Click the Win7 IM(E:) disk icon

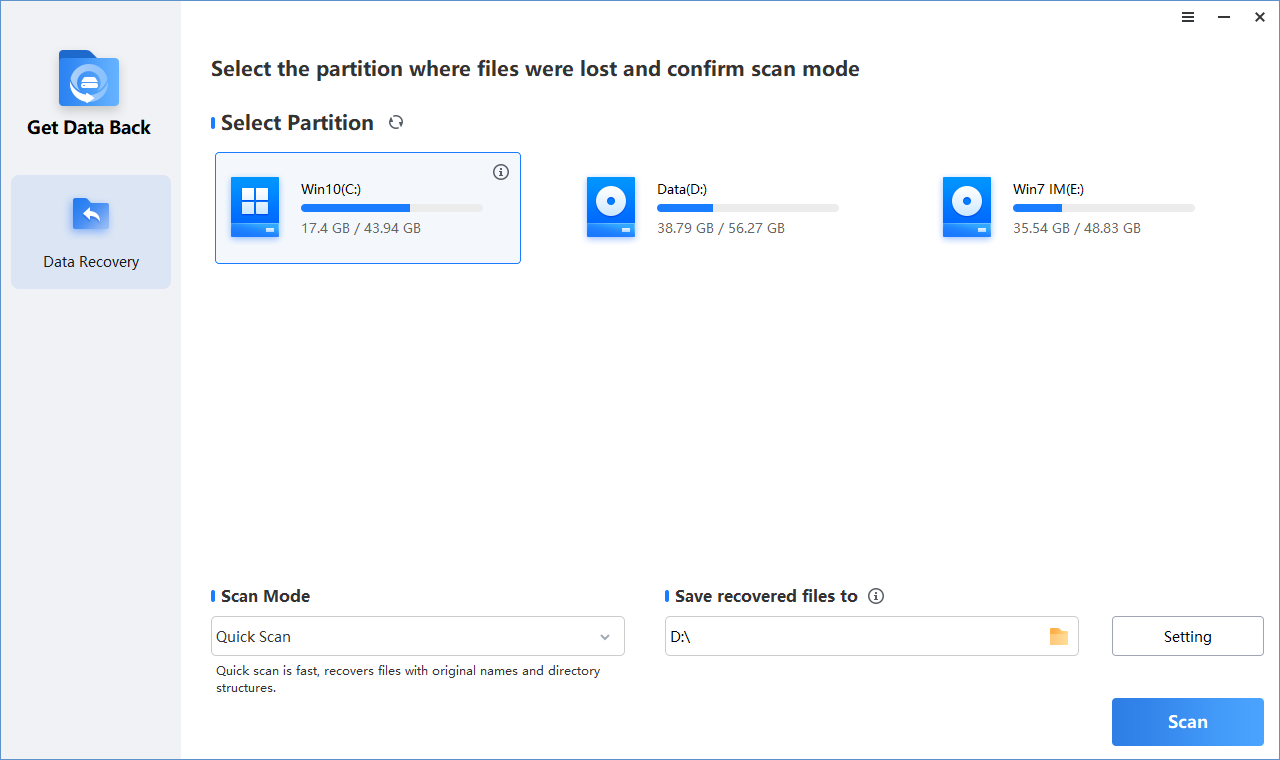point(967,207)
